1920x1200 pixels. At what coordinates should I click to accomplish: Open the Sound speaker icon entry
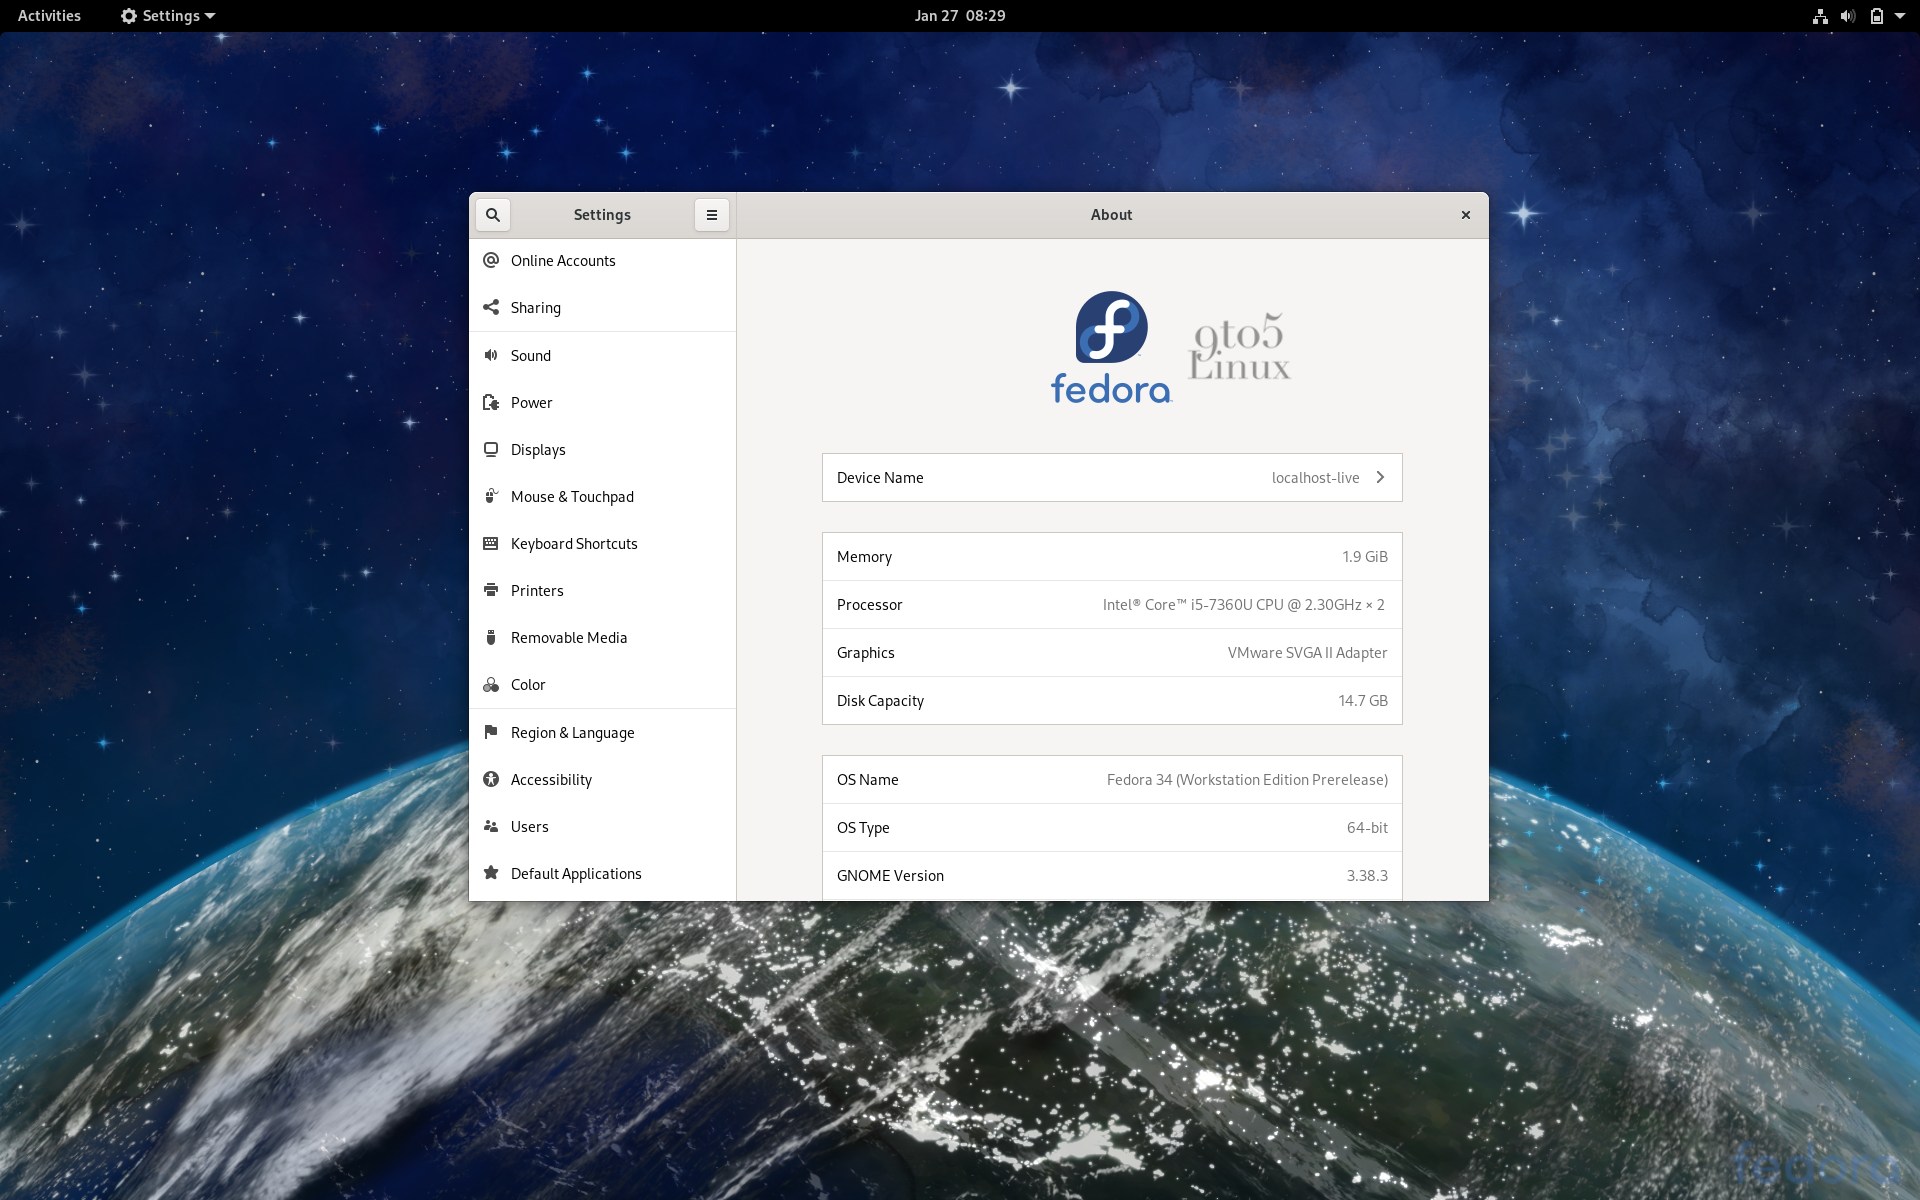(x=491, y=355)
